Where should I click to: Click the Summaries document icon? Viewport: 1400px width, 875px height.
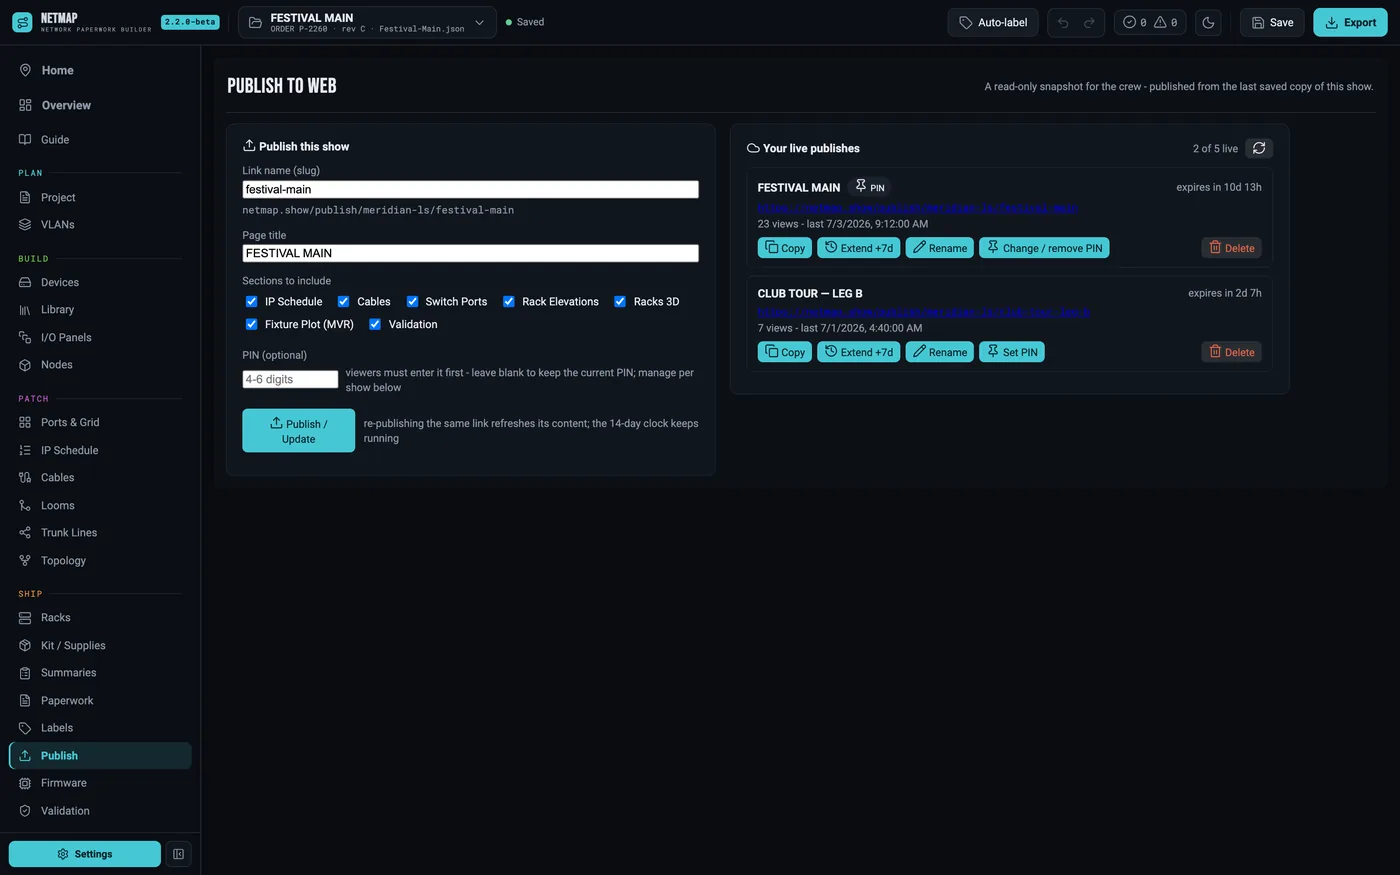pos(25,673)
